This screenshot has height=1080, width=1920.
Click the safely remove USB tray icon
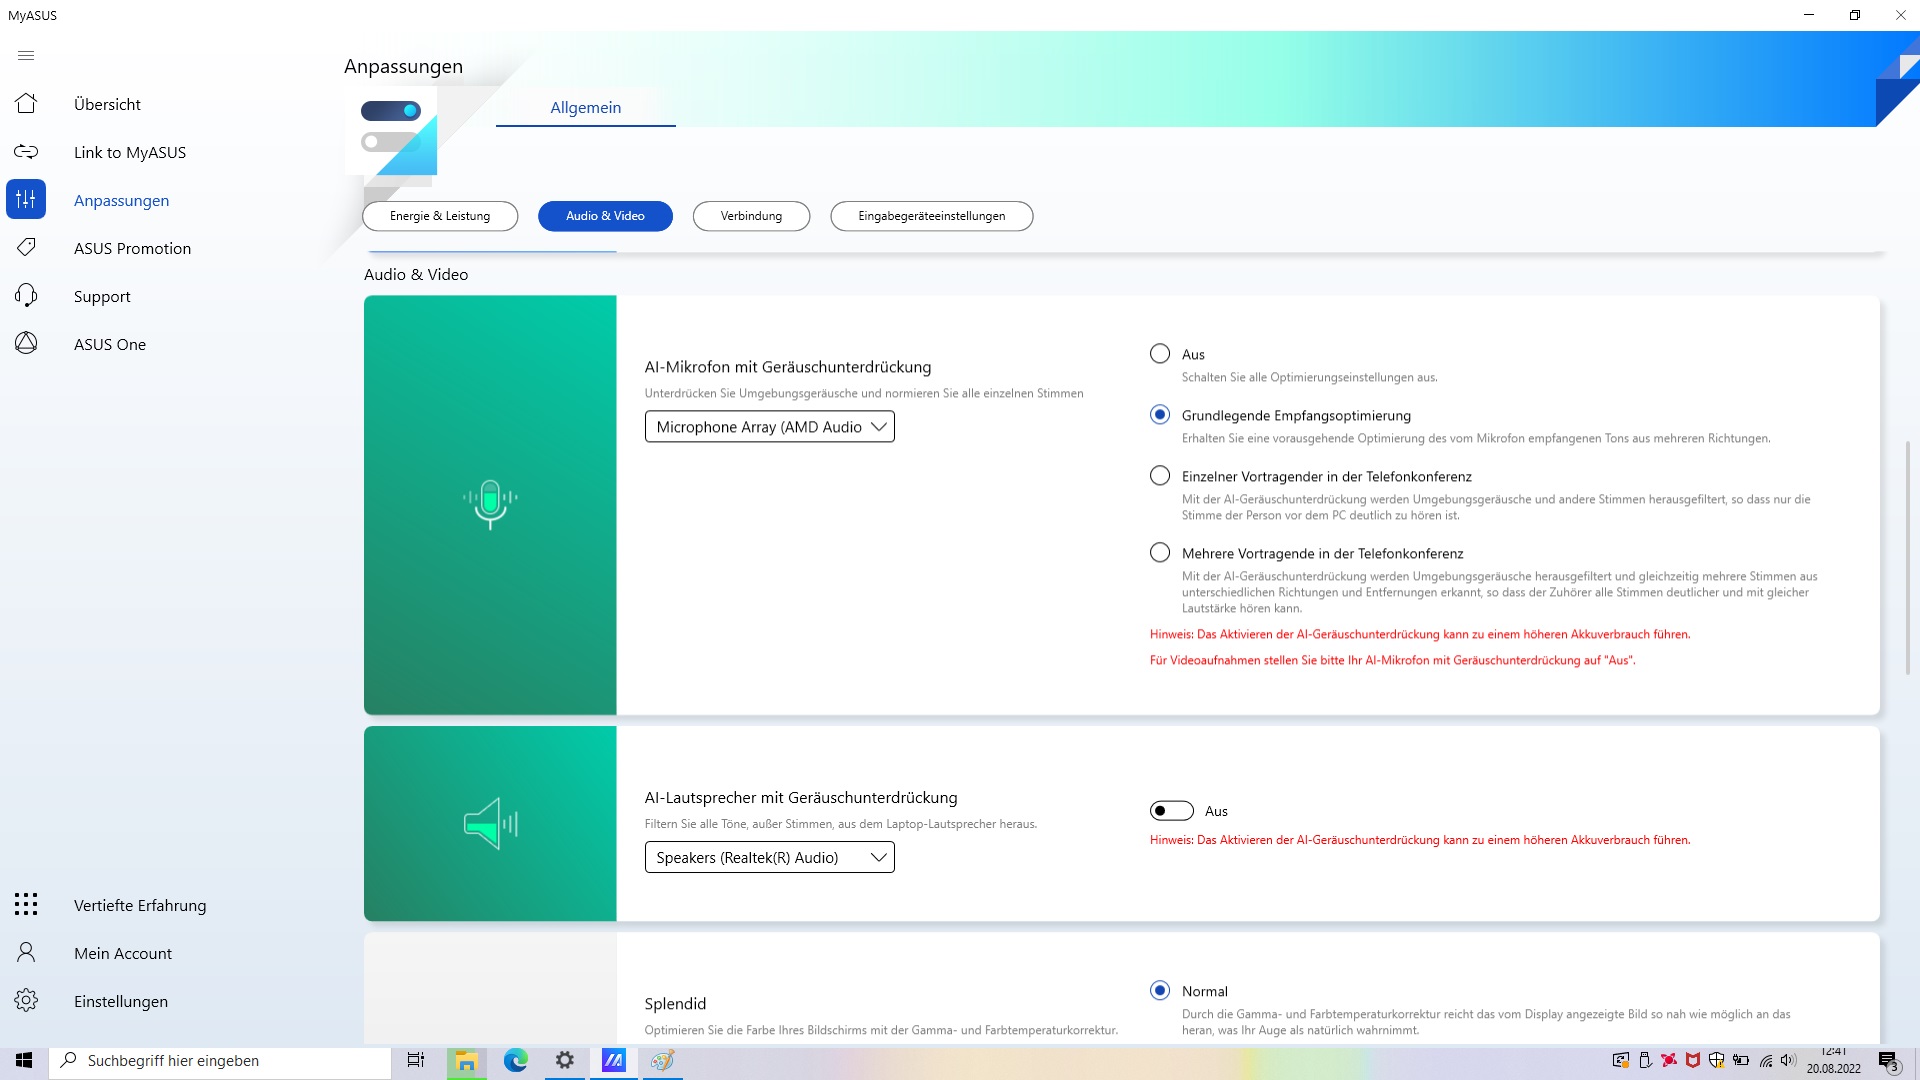point(1645,1061)
